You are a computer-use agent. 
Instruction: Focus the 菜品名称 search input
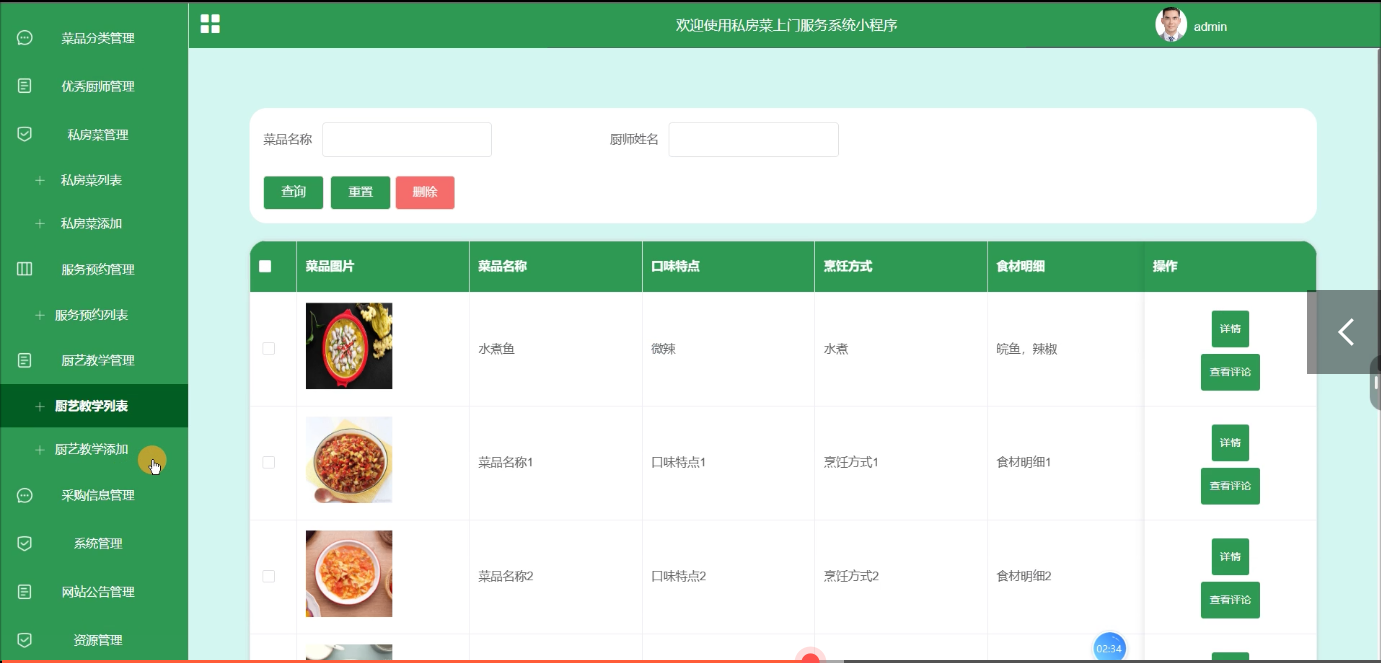(x=407, y=139)
